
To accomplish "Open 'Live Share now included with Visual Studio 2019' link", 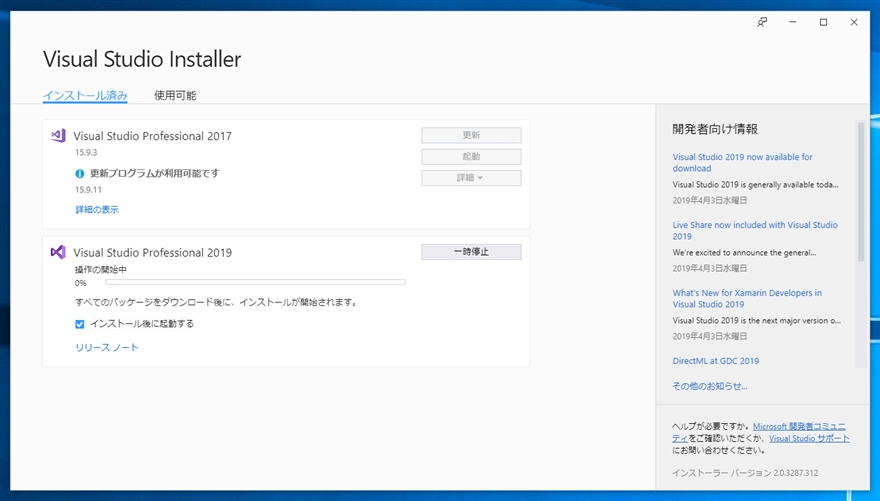I will click(755, 231).
